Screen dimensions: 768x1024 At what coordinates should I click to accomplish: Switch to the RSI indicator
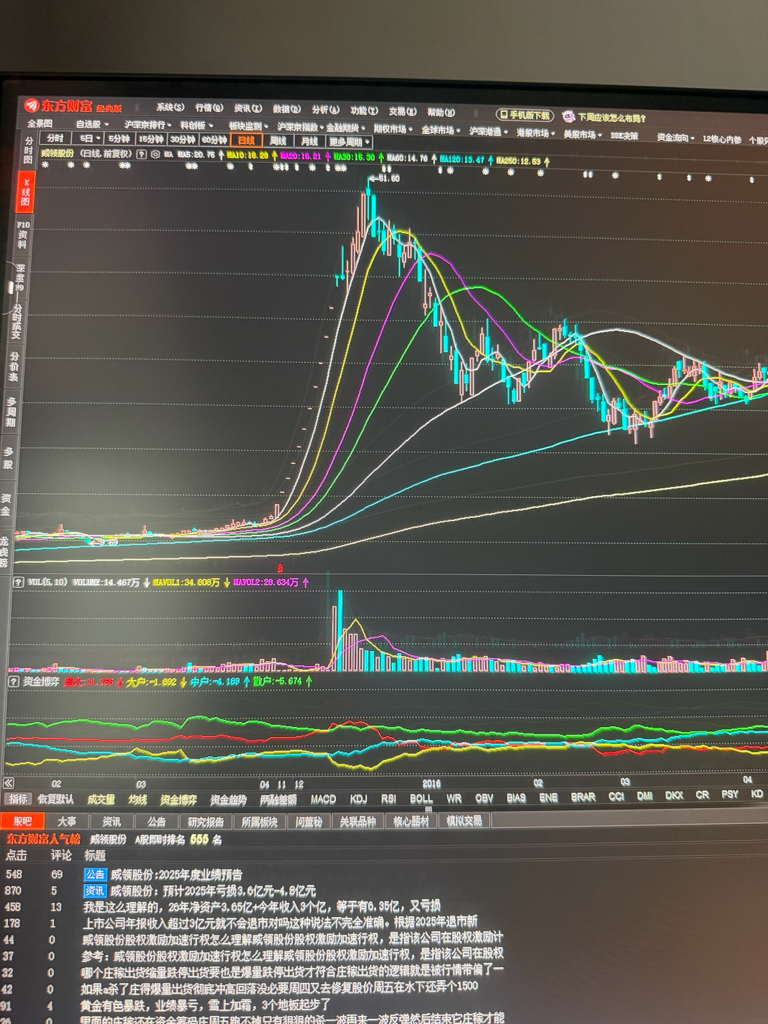tap(389, 799)
